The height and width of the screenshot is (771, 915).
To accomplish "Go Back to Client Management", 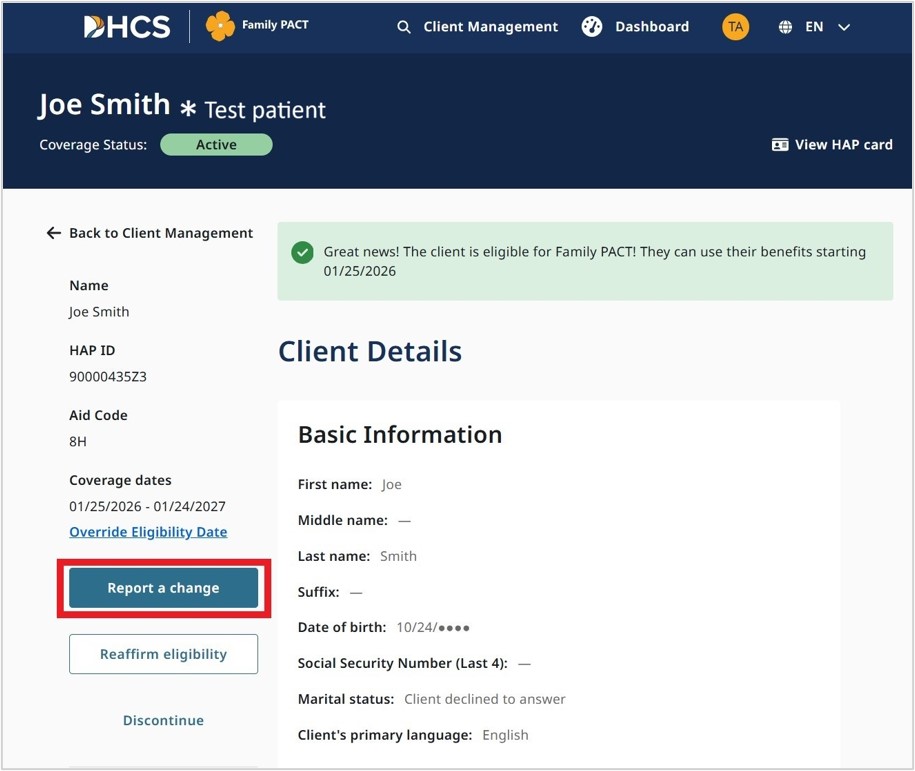I will click(x=160, y=233).
